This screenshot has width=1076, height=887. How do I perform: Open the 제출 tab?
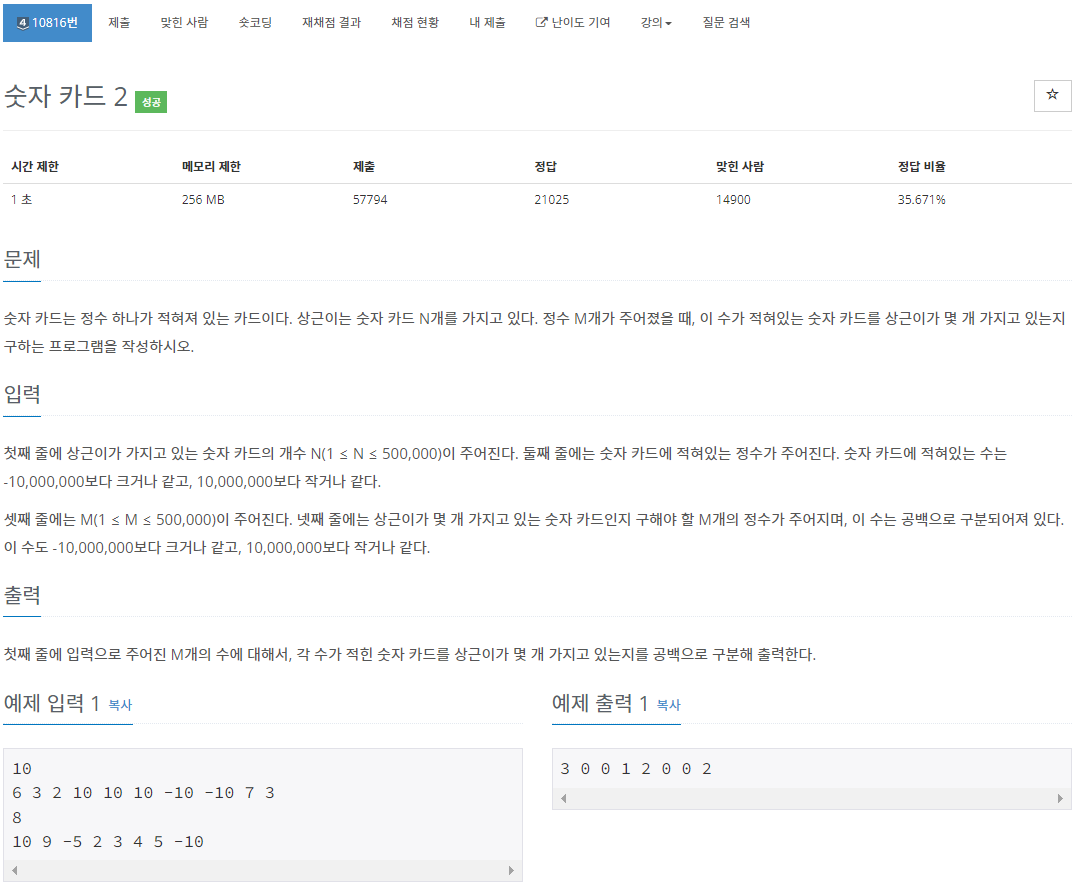pyautogui.click(x=119, y=23)
